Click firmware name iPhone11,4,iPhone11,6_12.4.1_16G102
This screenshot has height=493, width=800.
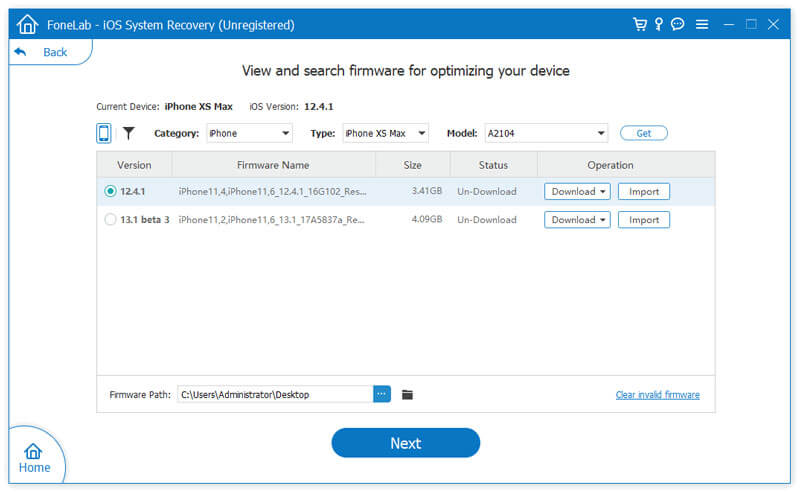pyautogui.click(x=272, y=191)
